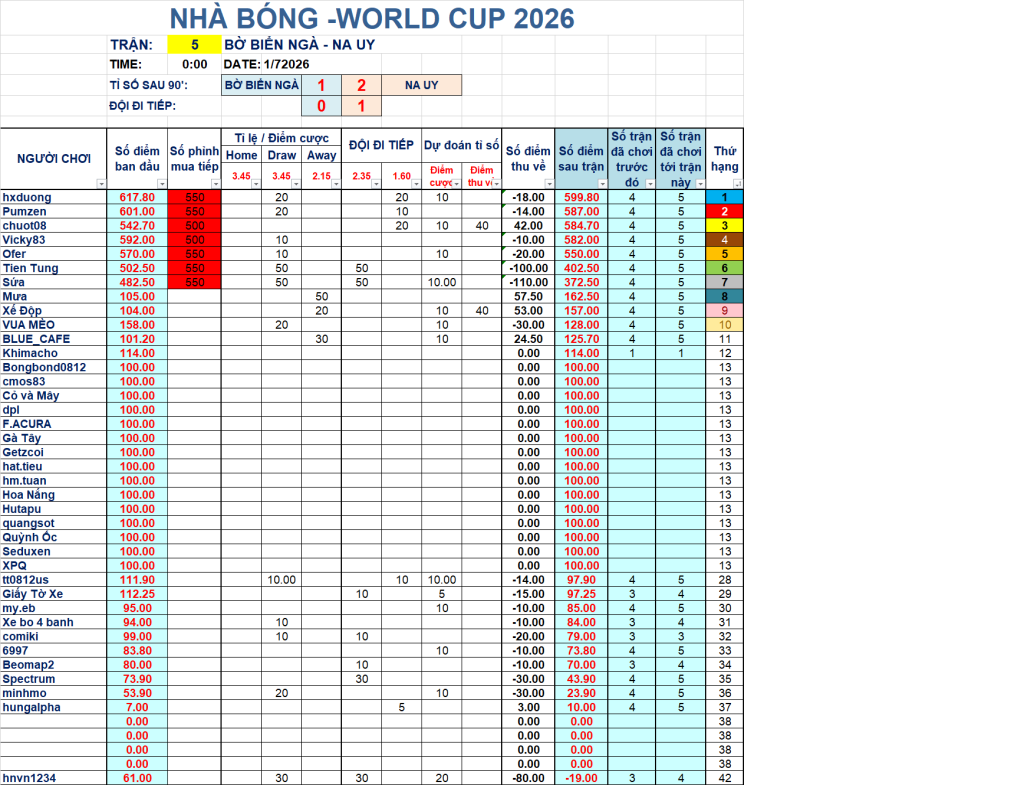
Task: Open the NGƯỜI CHƠI column filter dropdown
Action: [101, 184]
